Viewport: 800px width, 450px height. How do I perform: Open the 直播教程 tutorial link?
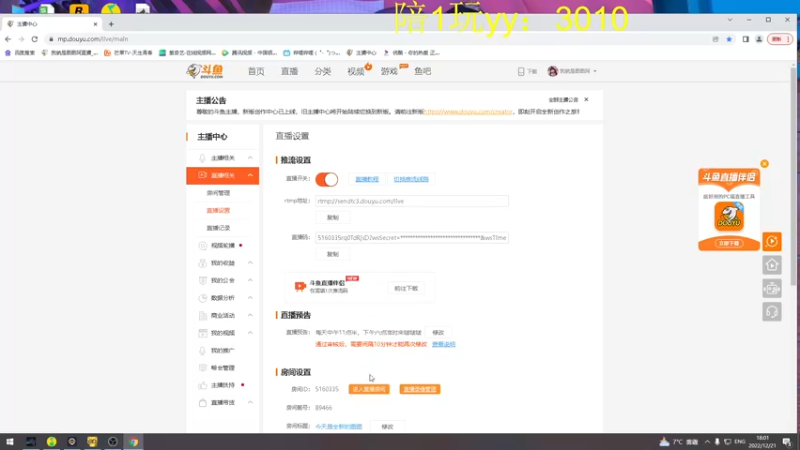pyautogui.click(x=367, y=179)
